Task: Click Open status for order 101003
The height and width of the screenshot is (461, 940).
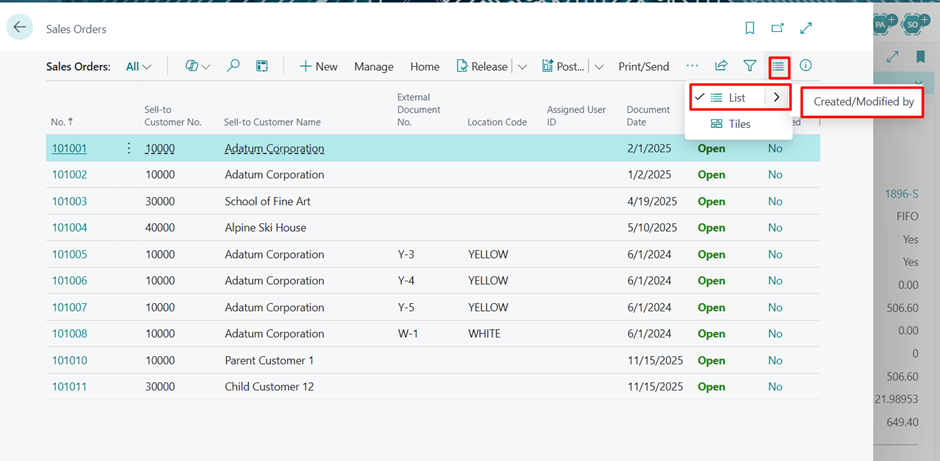Action: 711,201
